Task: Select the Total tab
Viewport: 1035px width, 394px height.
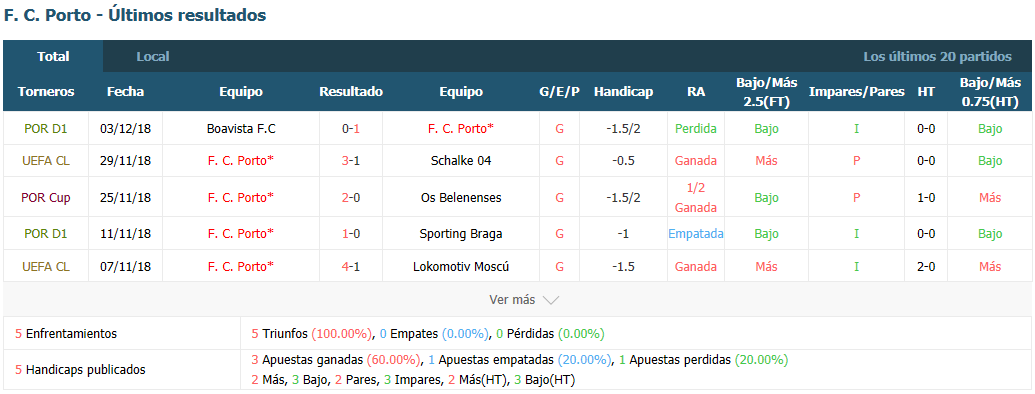Action: [53, 57]
